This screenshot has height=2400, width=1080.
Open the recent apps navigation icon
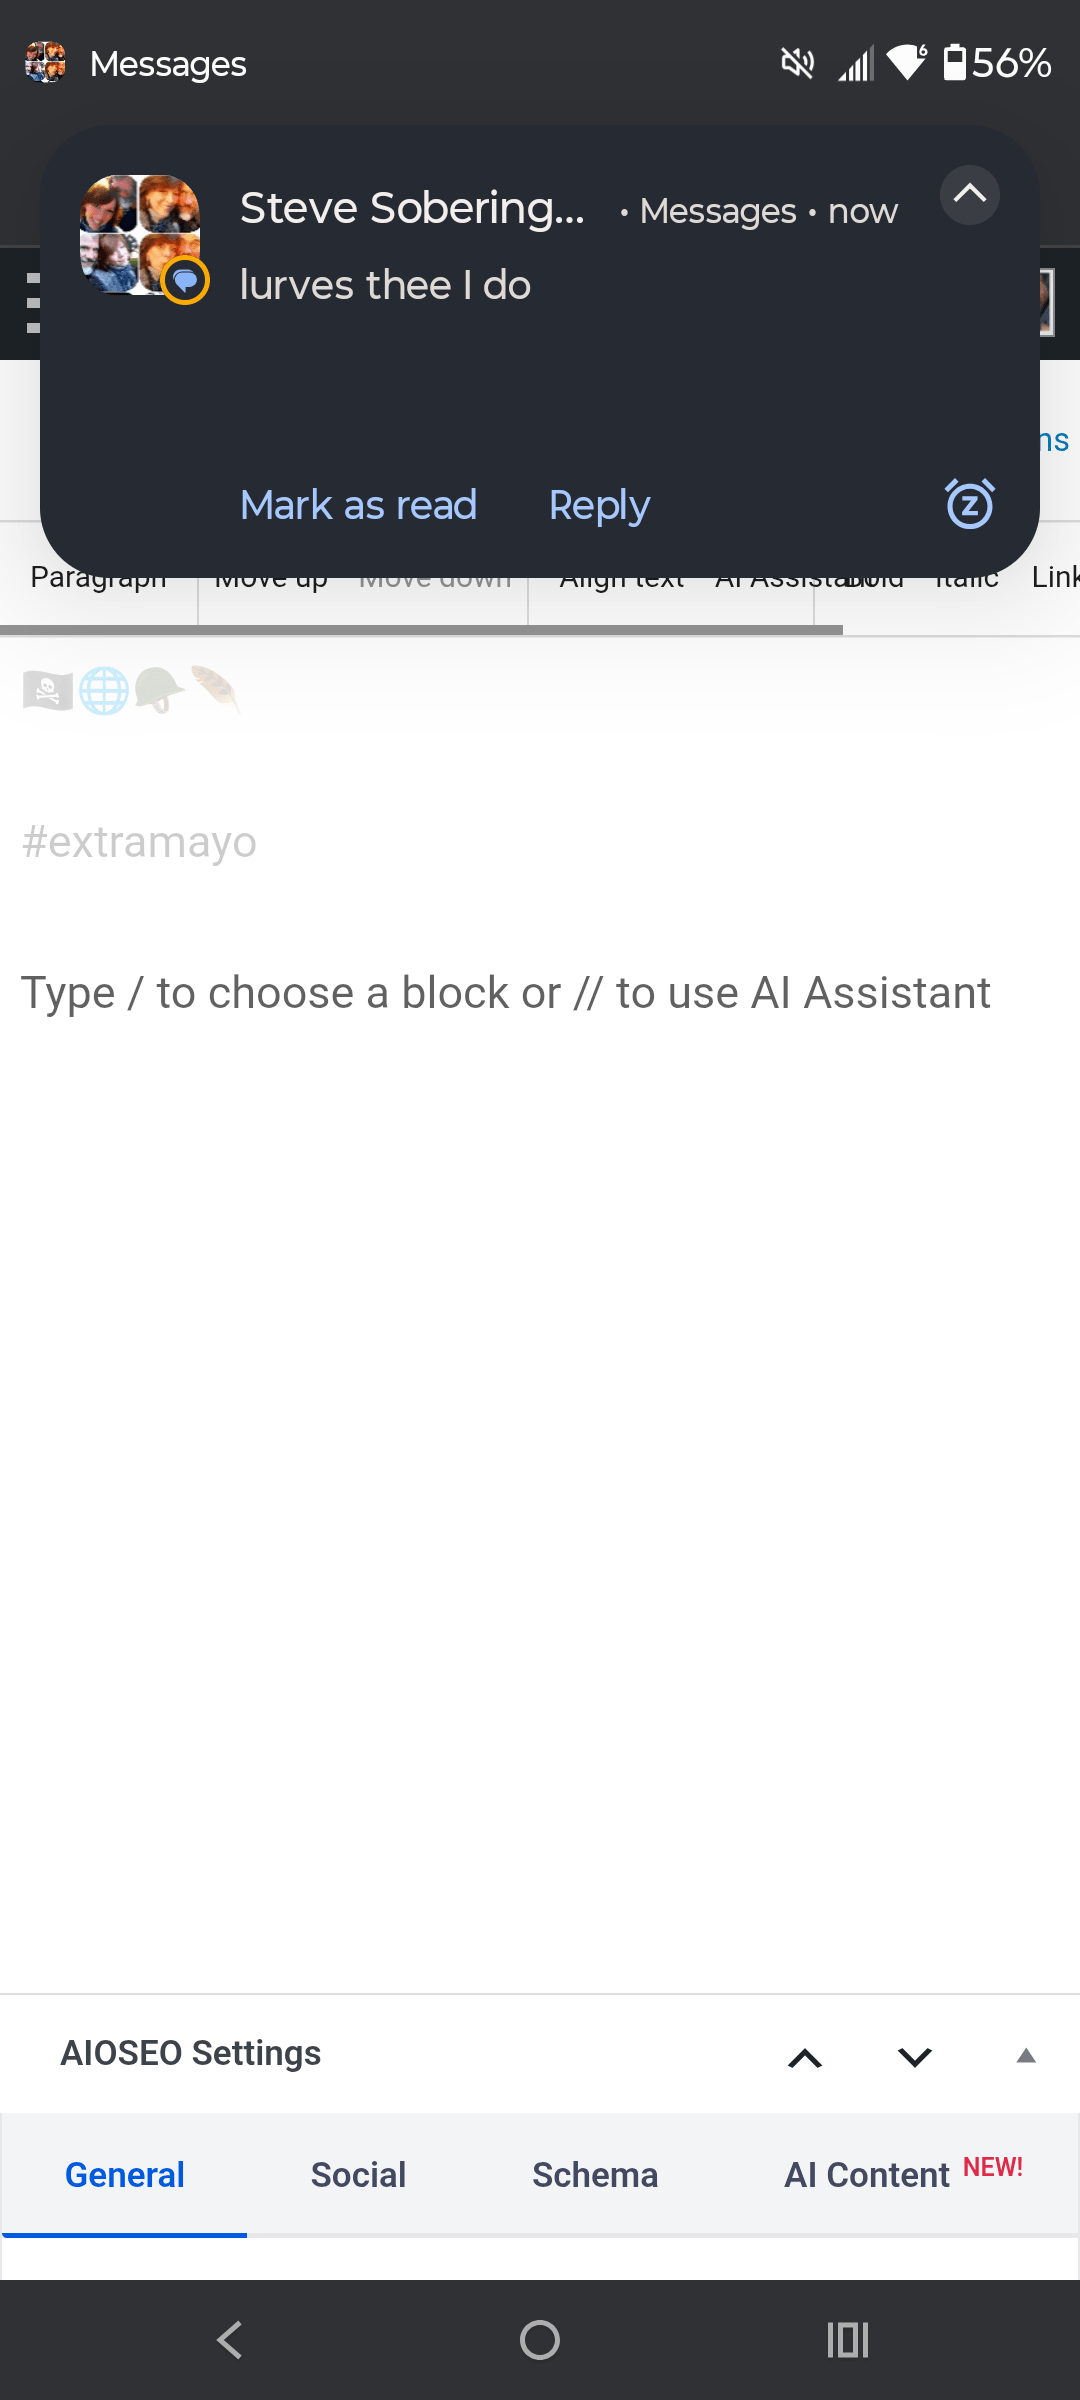point(848,2340)
